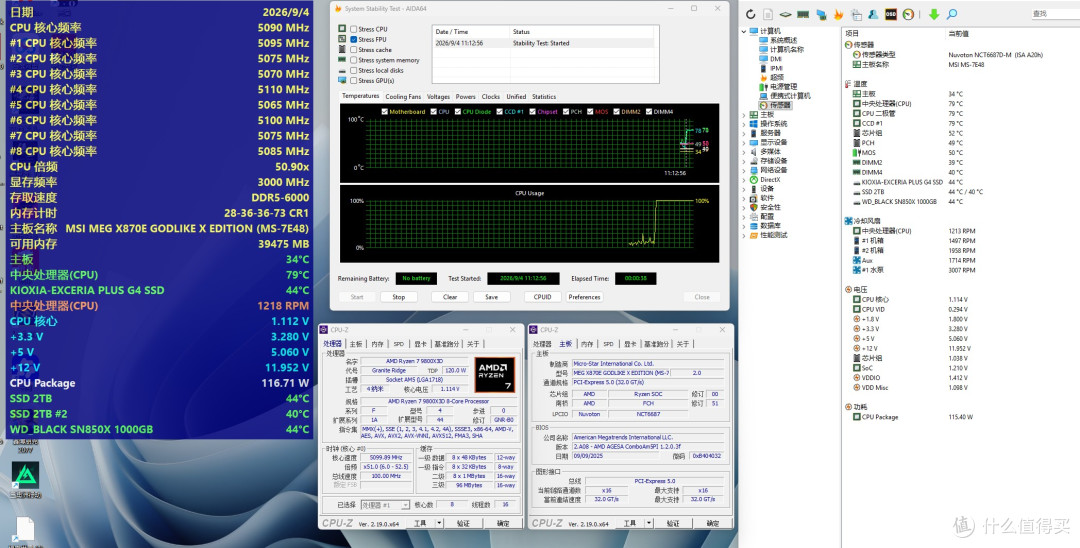Click the 查找 search field in AIDA64
This screenshot has height=548, width=1080.
click(x=1054, y=14)
